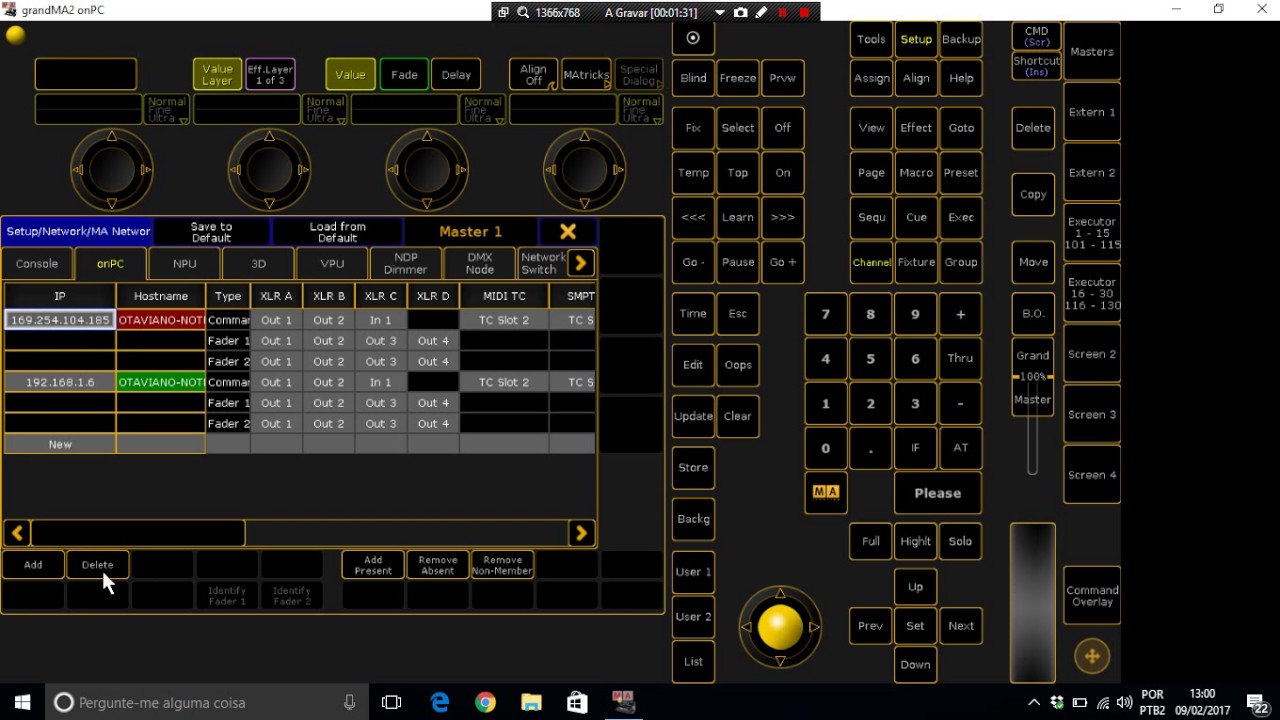Switch to the 3D tab

259,264
